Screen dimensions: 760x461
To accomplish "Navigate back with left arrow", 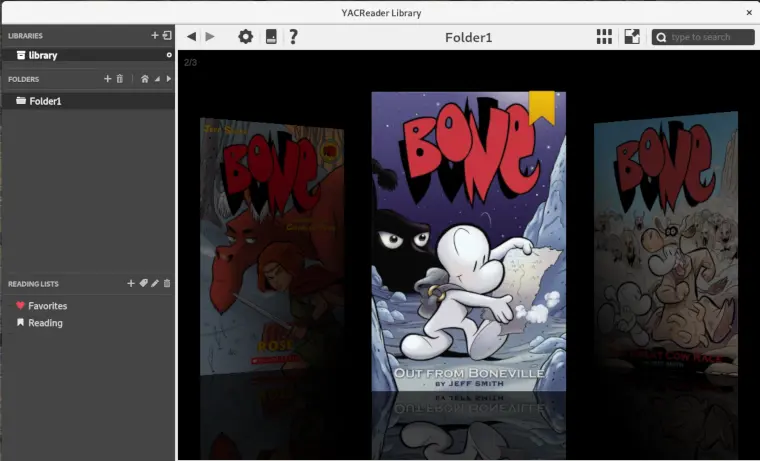I will click(191, 36).
